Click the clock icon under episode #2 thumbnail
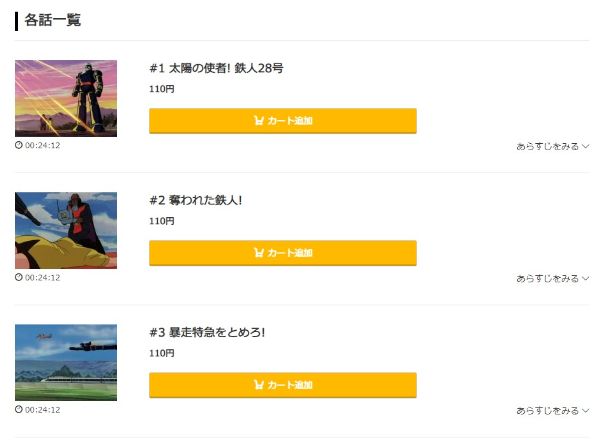Image resolution: width=600 pixels, height=441 pixels. click(19, 277)
